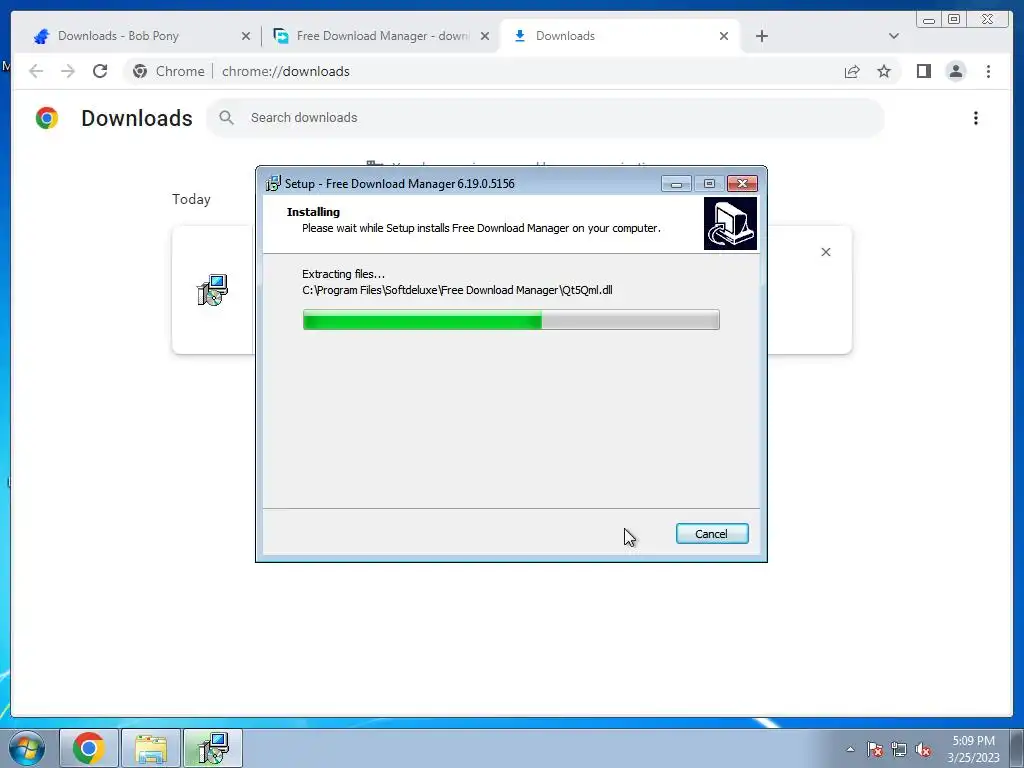The image size is (1024, 768).
Task: Minimize the Setup window
Action: pos(676,184)
